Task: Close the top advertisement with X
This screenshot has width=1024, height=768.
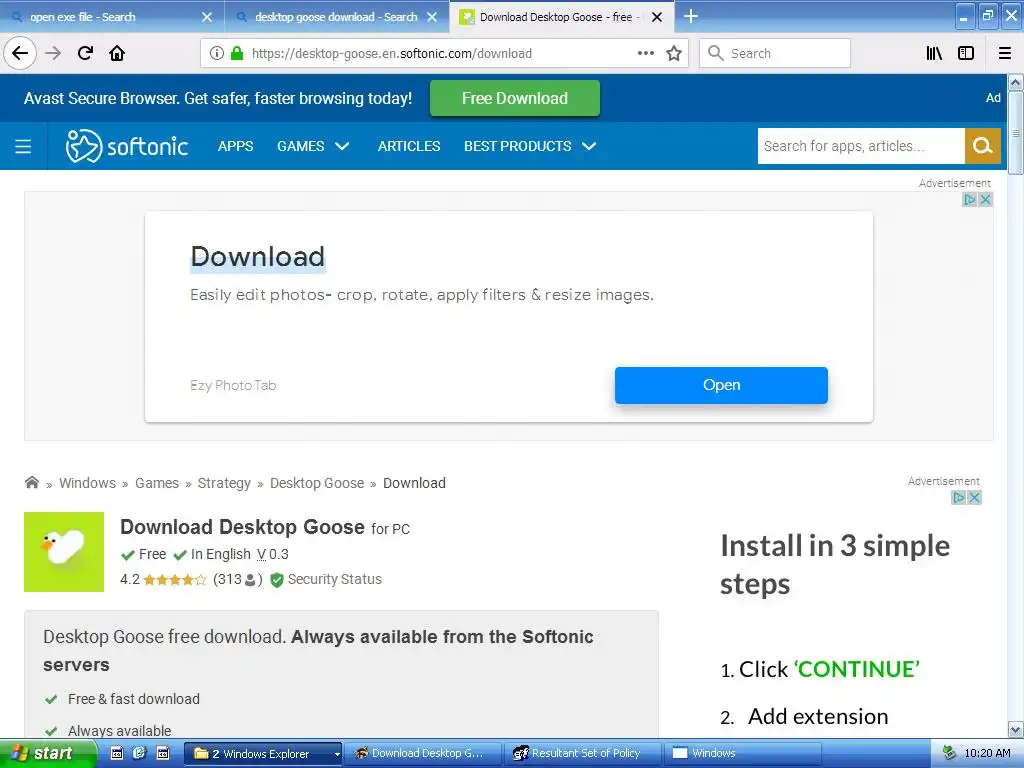Action: [x=985, y=199]
